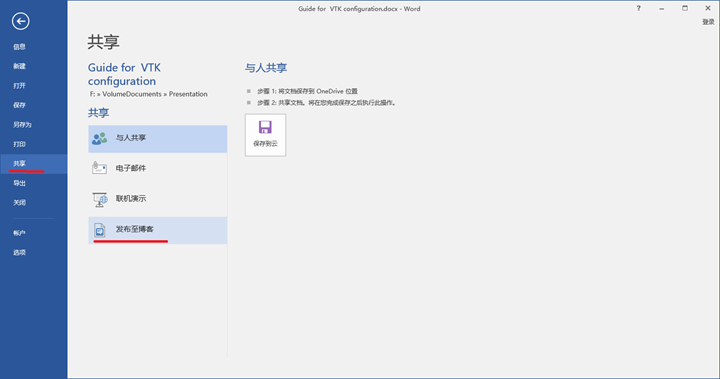Viewport: 720px width, 379px height.
Task: Click the Guide for VTK configuration title
Action: 124,74
